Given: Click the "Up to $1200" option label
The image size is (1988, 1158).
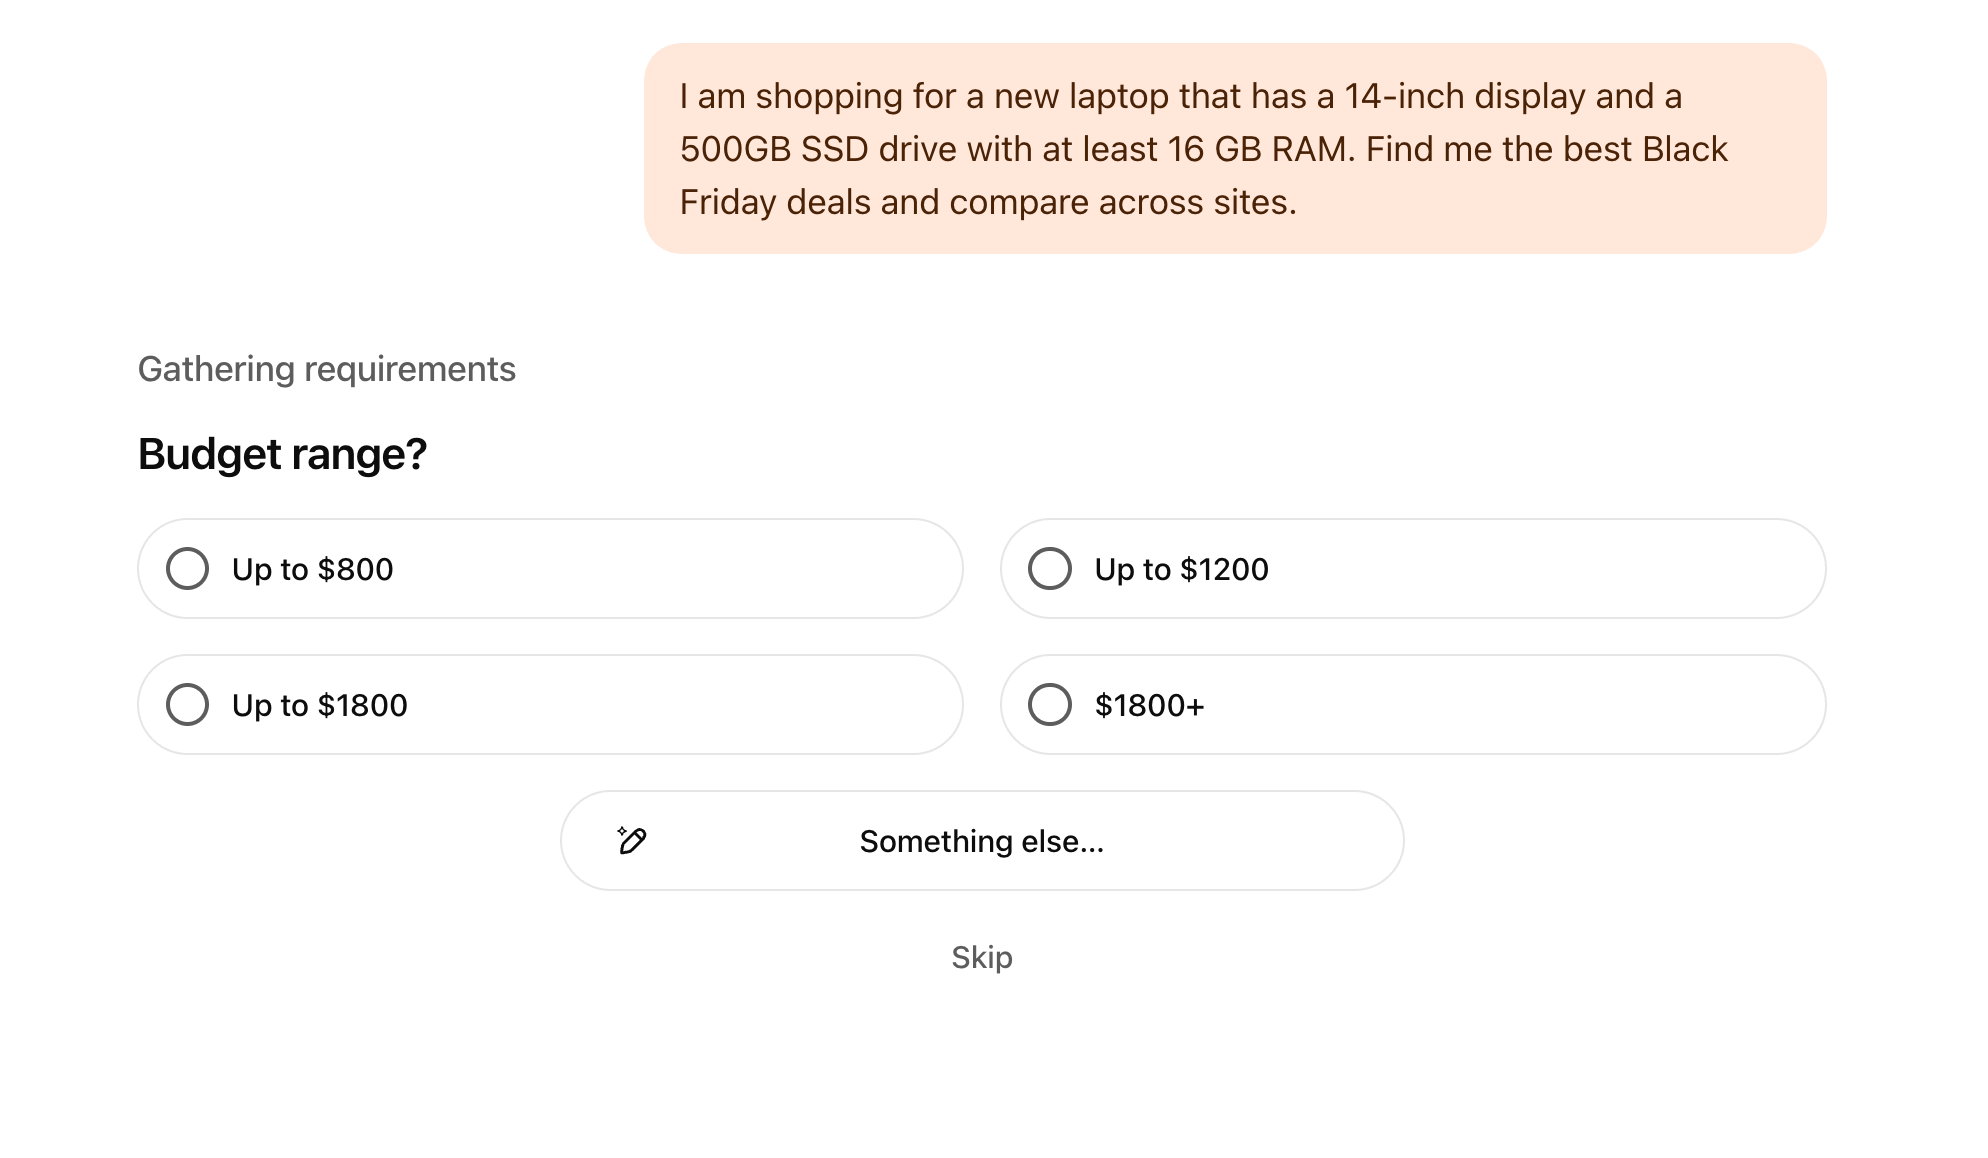Looking at the screenshot, I should point(1181,570).
